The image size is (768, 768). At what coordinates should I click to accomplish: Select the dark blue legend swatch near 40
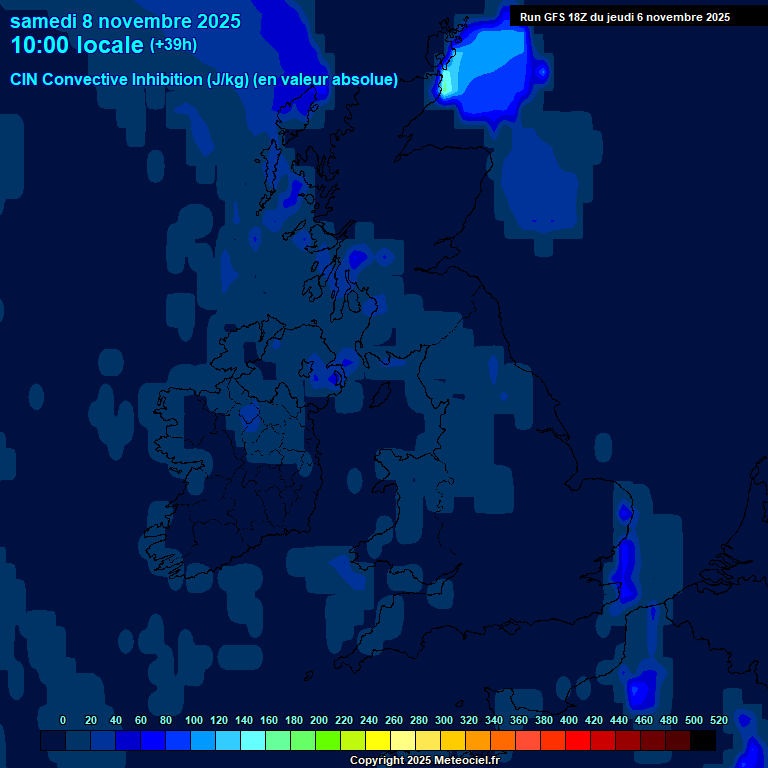tap(103, 741)
